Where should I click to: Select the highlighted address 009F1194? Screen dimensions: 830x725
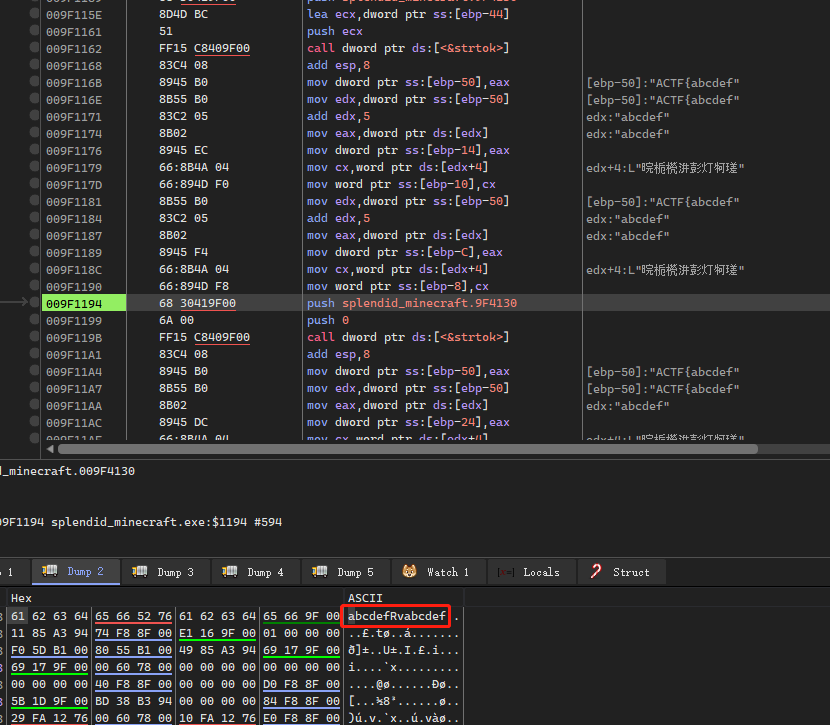[x=74, y=303]
